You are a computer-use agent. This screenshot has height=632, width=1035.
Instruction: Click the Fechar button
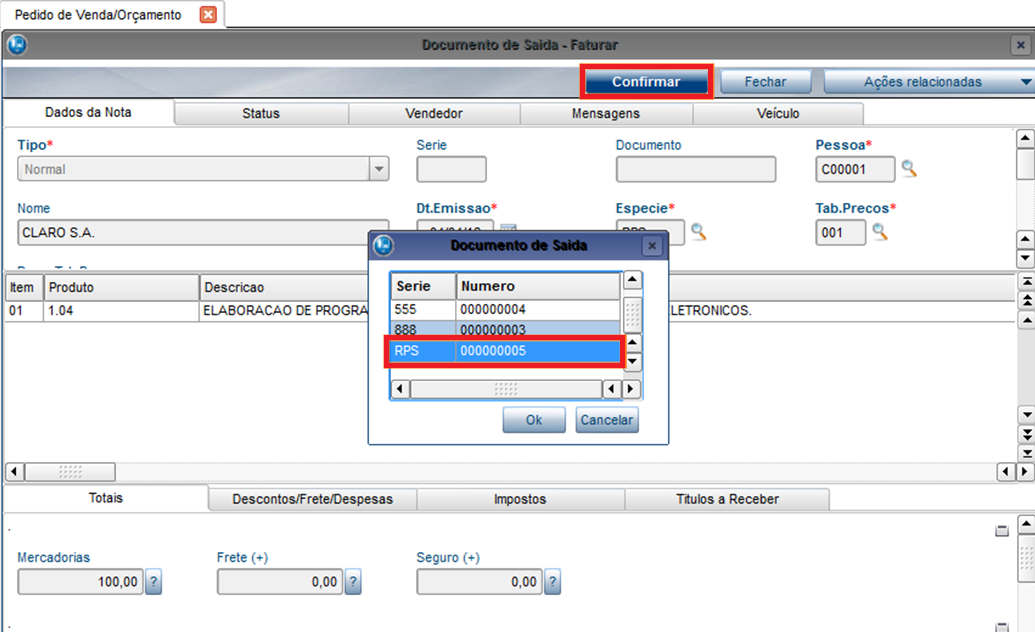click(x=765, y=82)
